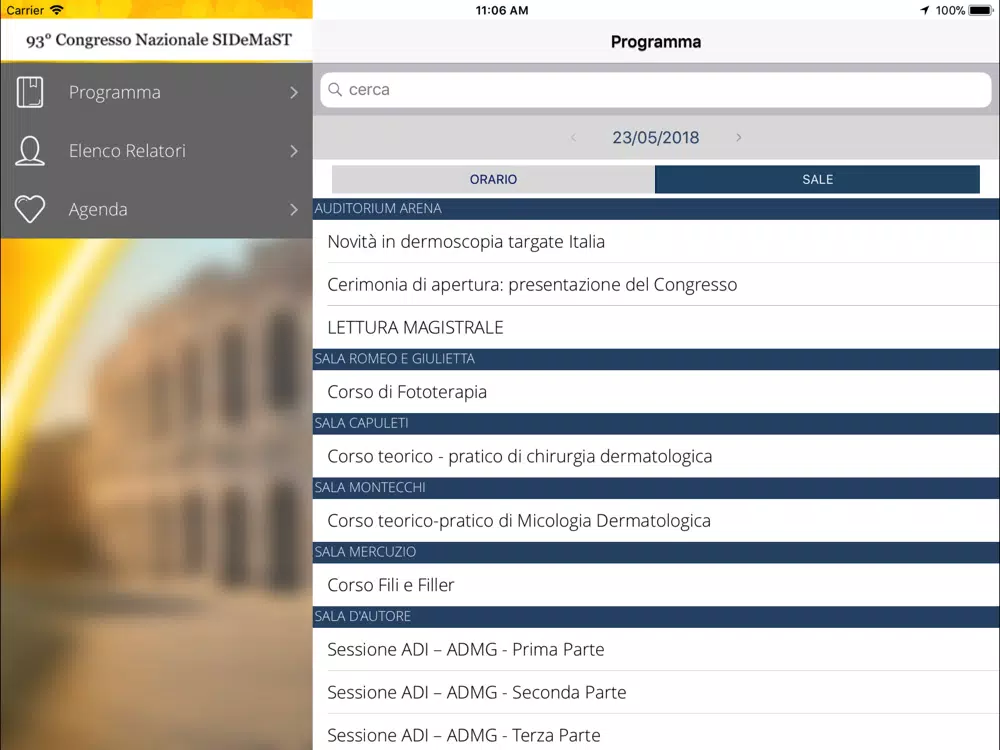Tap the SALA MERCUZIO section header
Screen dimensions: 1000x750
656,552
